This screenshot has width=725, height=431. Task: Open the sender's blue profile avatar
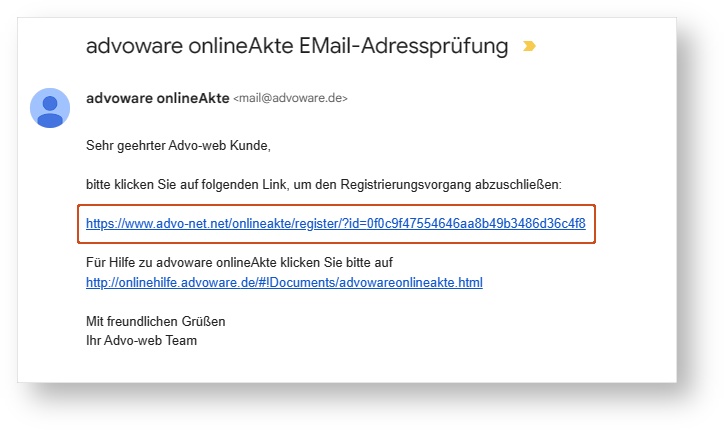50,108
